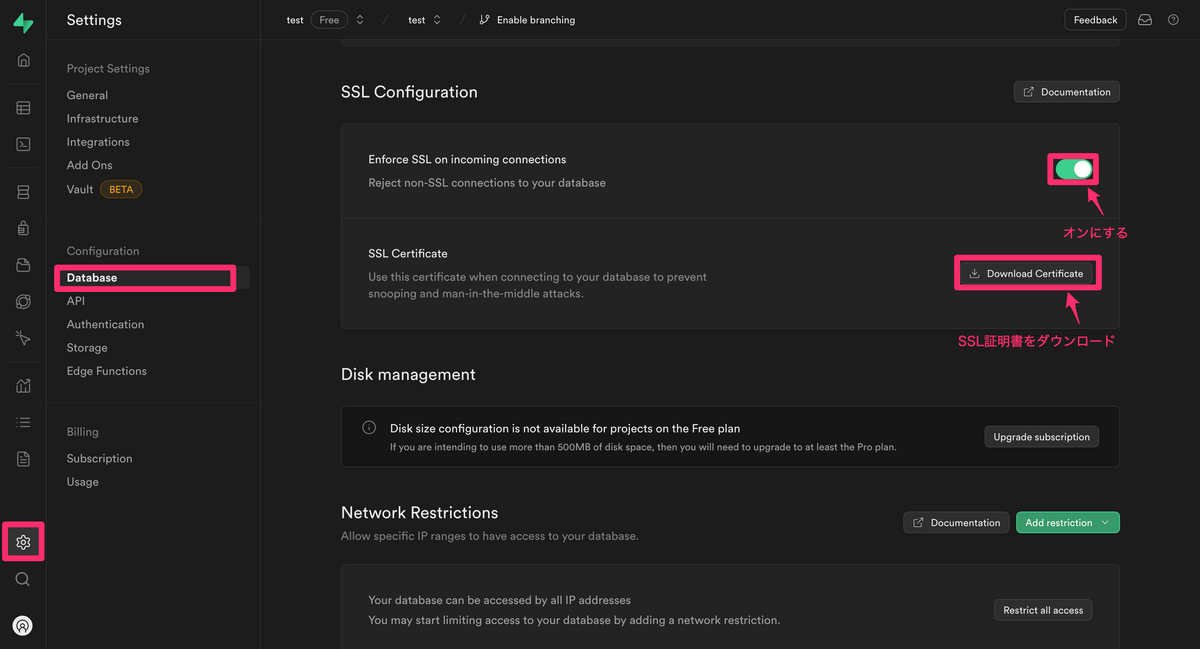The width and height of the screenshot is (1200, 649).
Task: Open the Table Editor icon
Action: [x=23, y=108]
